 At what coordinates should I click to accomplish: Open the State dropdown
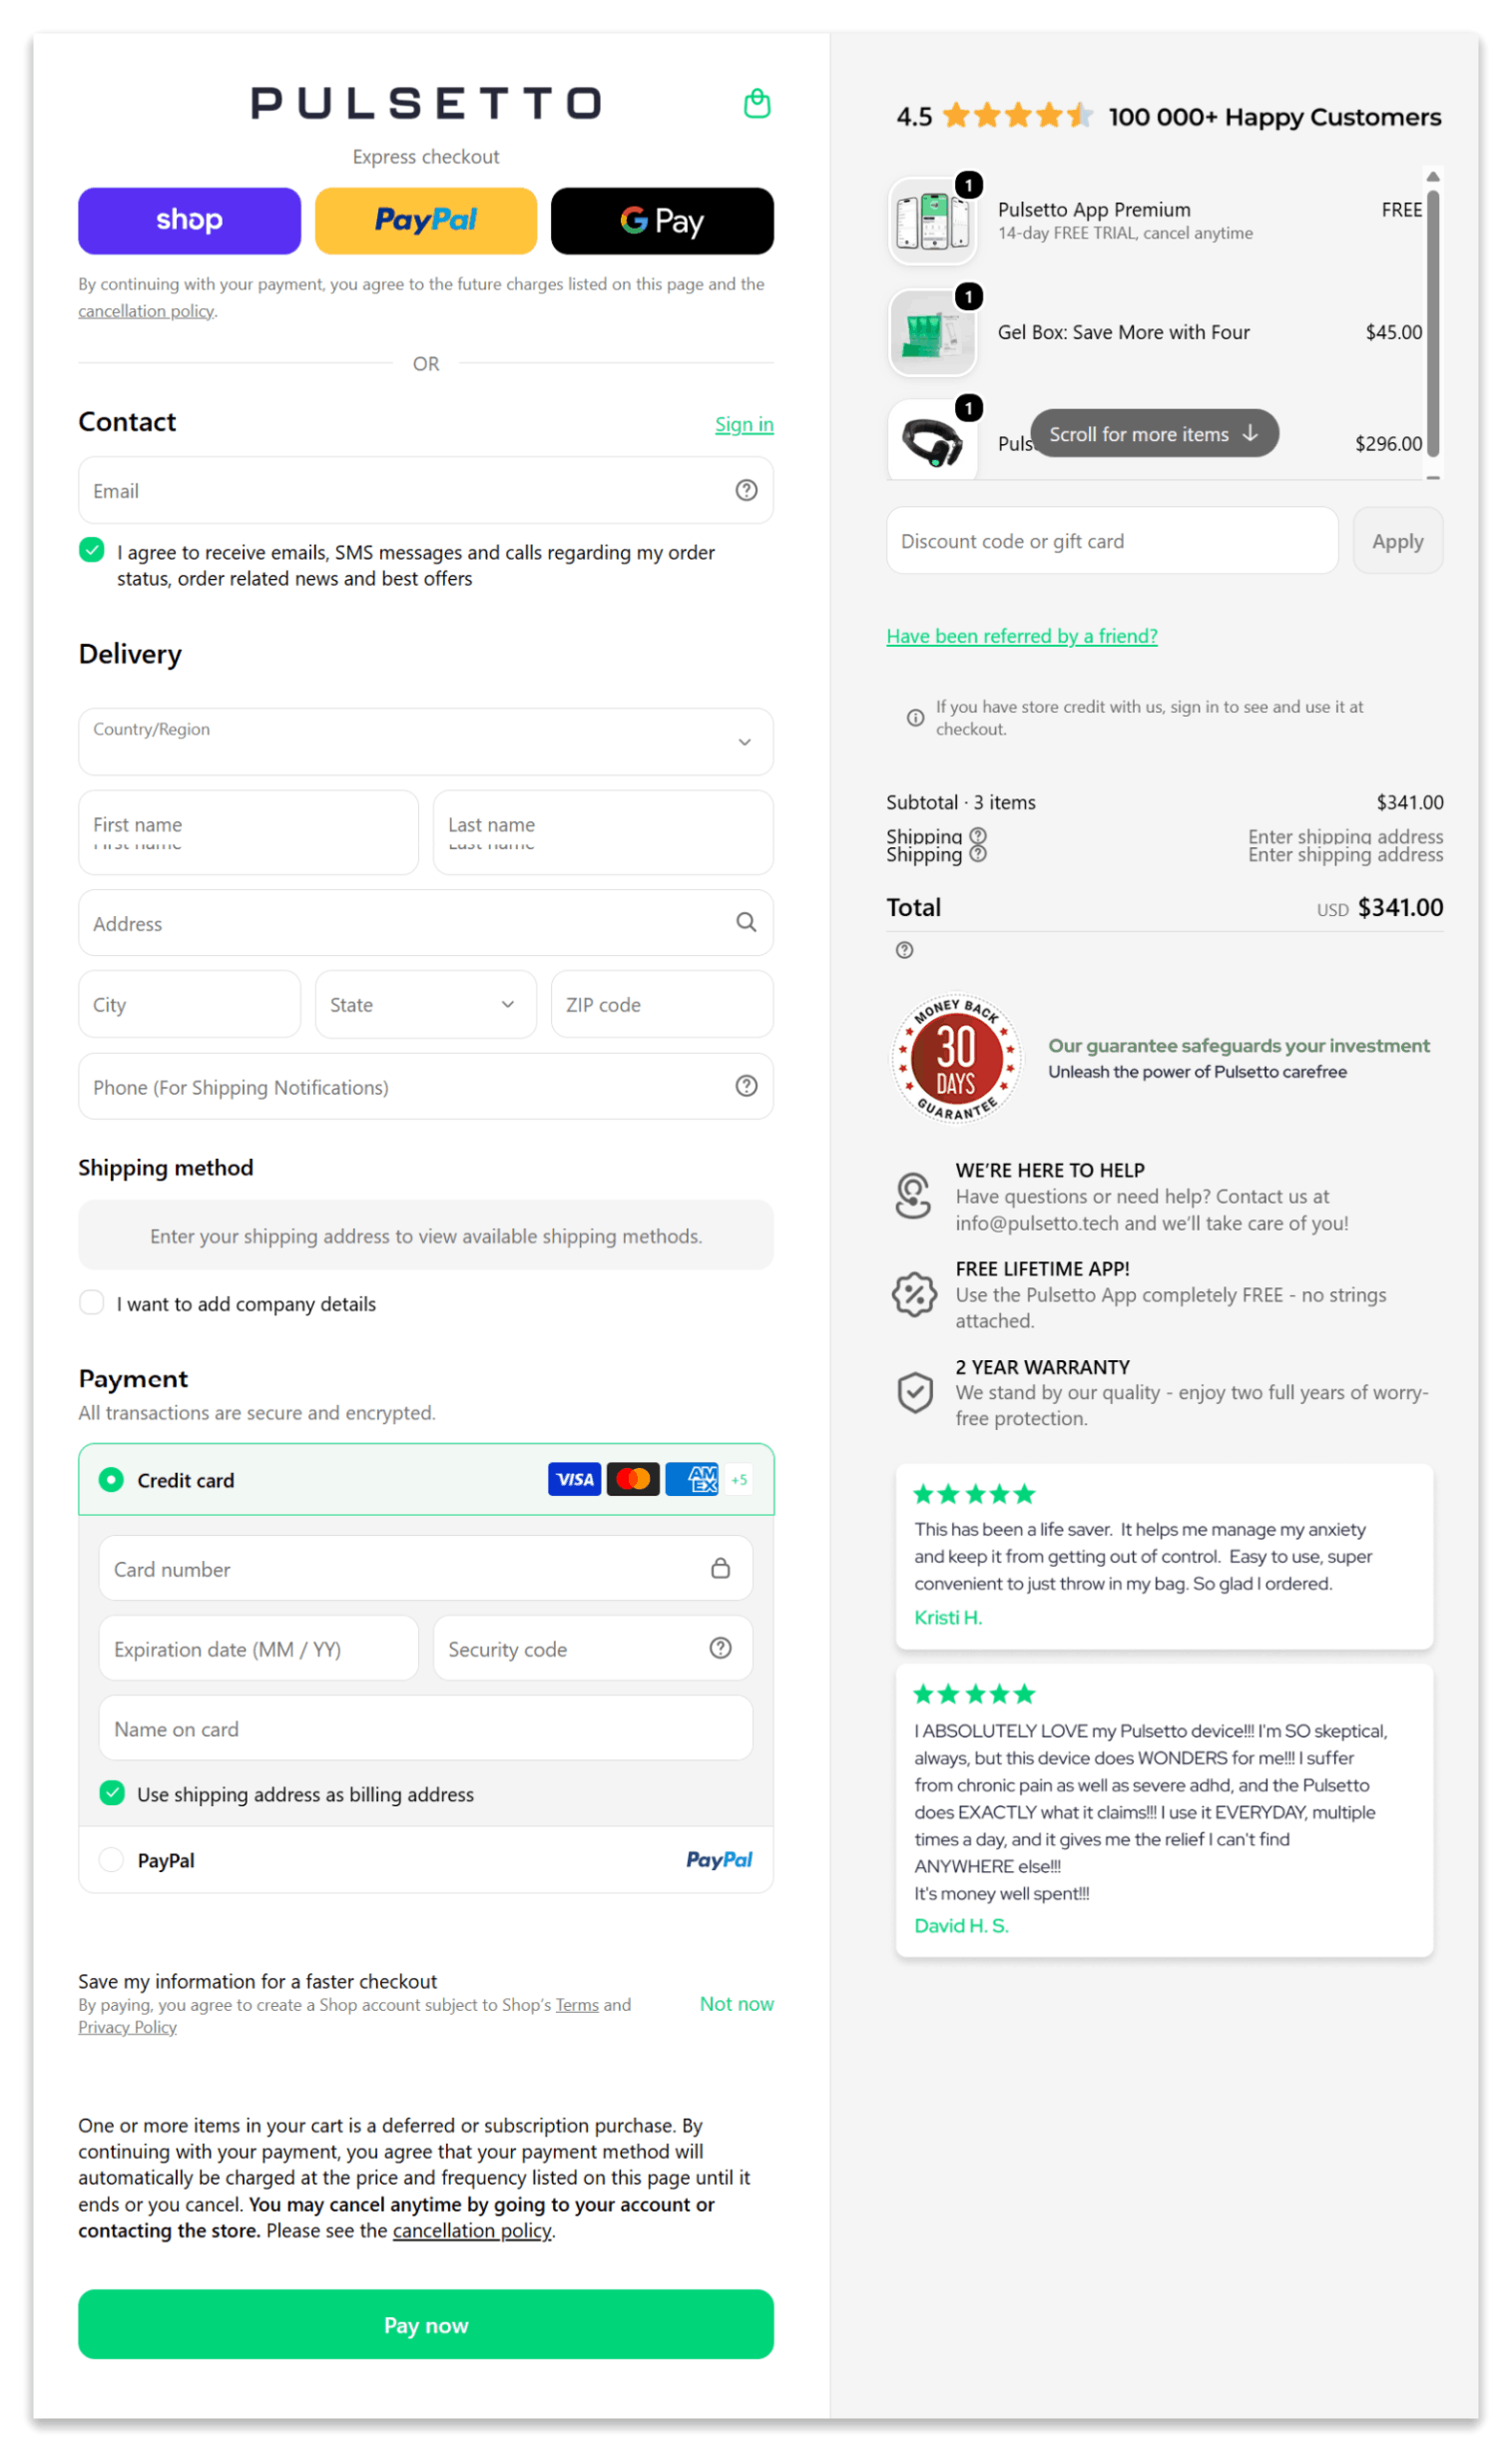click(426, 1004)
